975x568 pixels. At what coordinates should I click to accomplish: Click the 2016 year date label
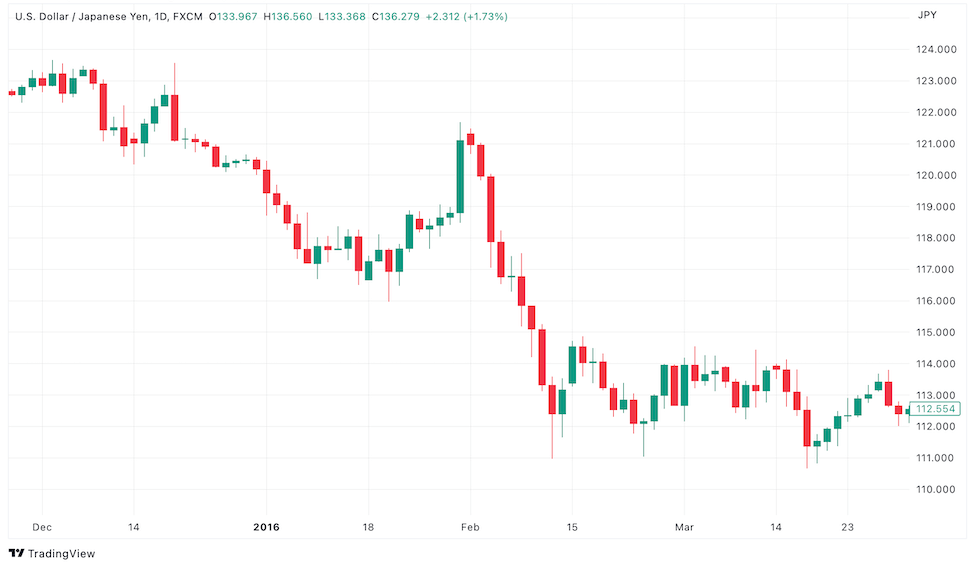coord(266,526)
